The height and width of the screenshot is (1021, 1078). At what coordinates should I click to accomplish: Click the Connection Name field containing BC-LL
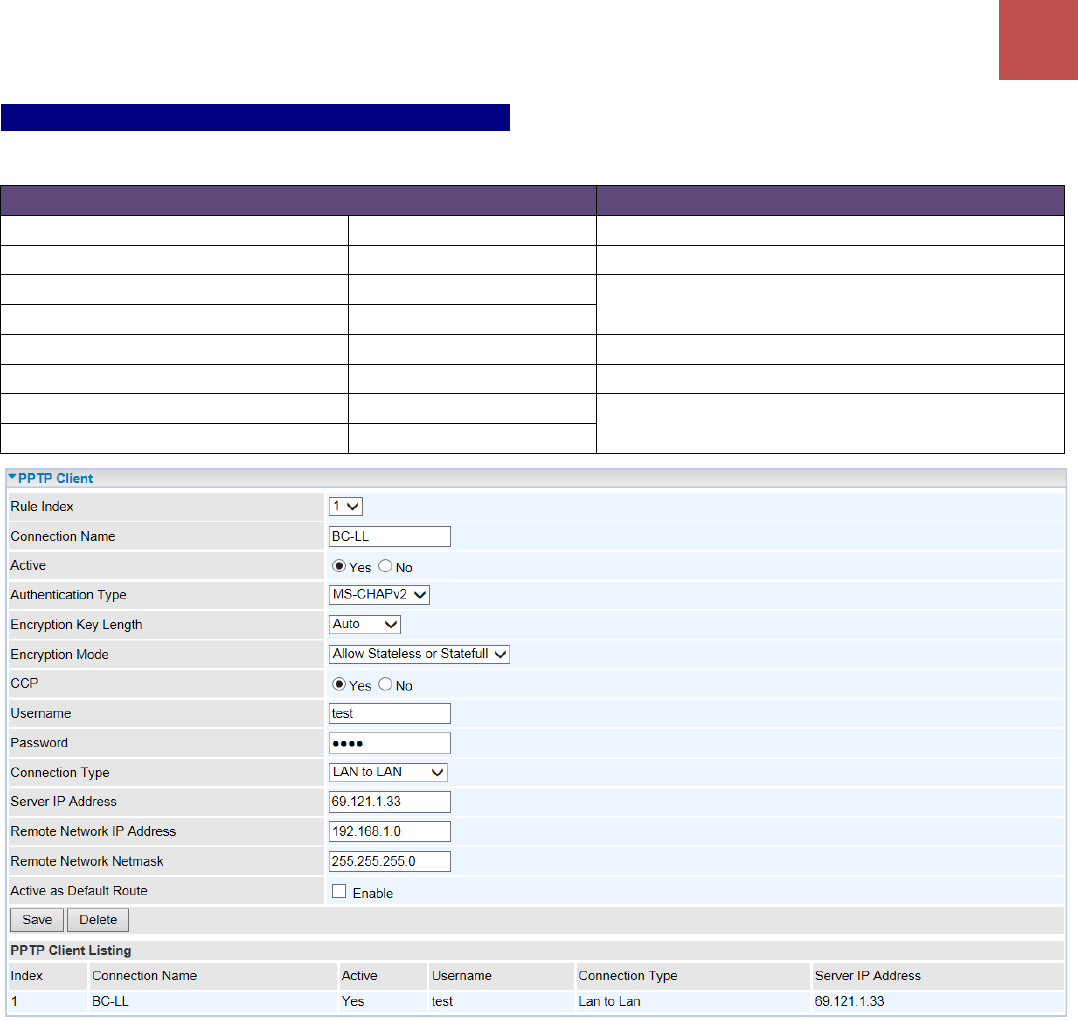(389, 536)
